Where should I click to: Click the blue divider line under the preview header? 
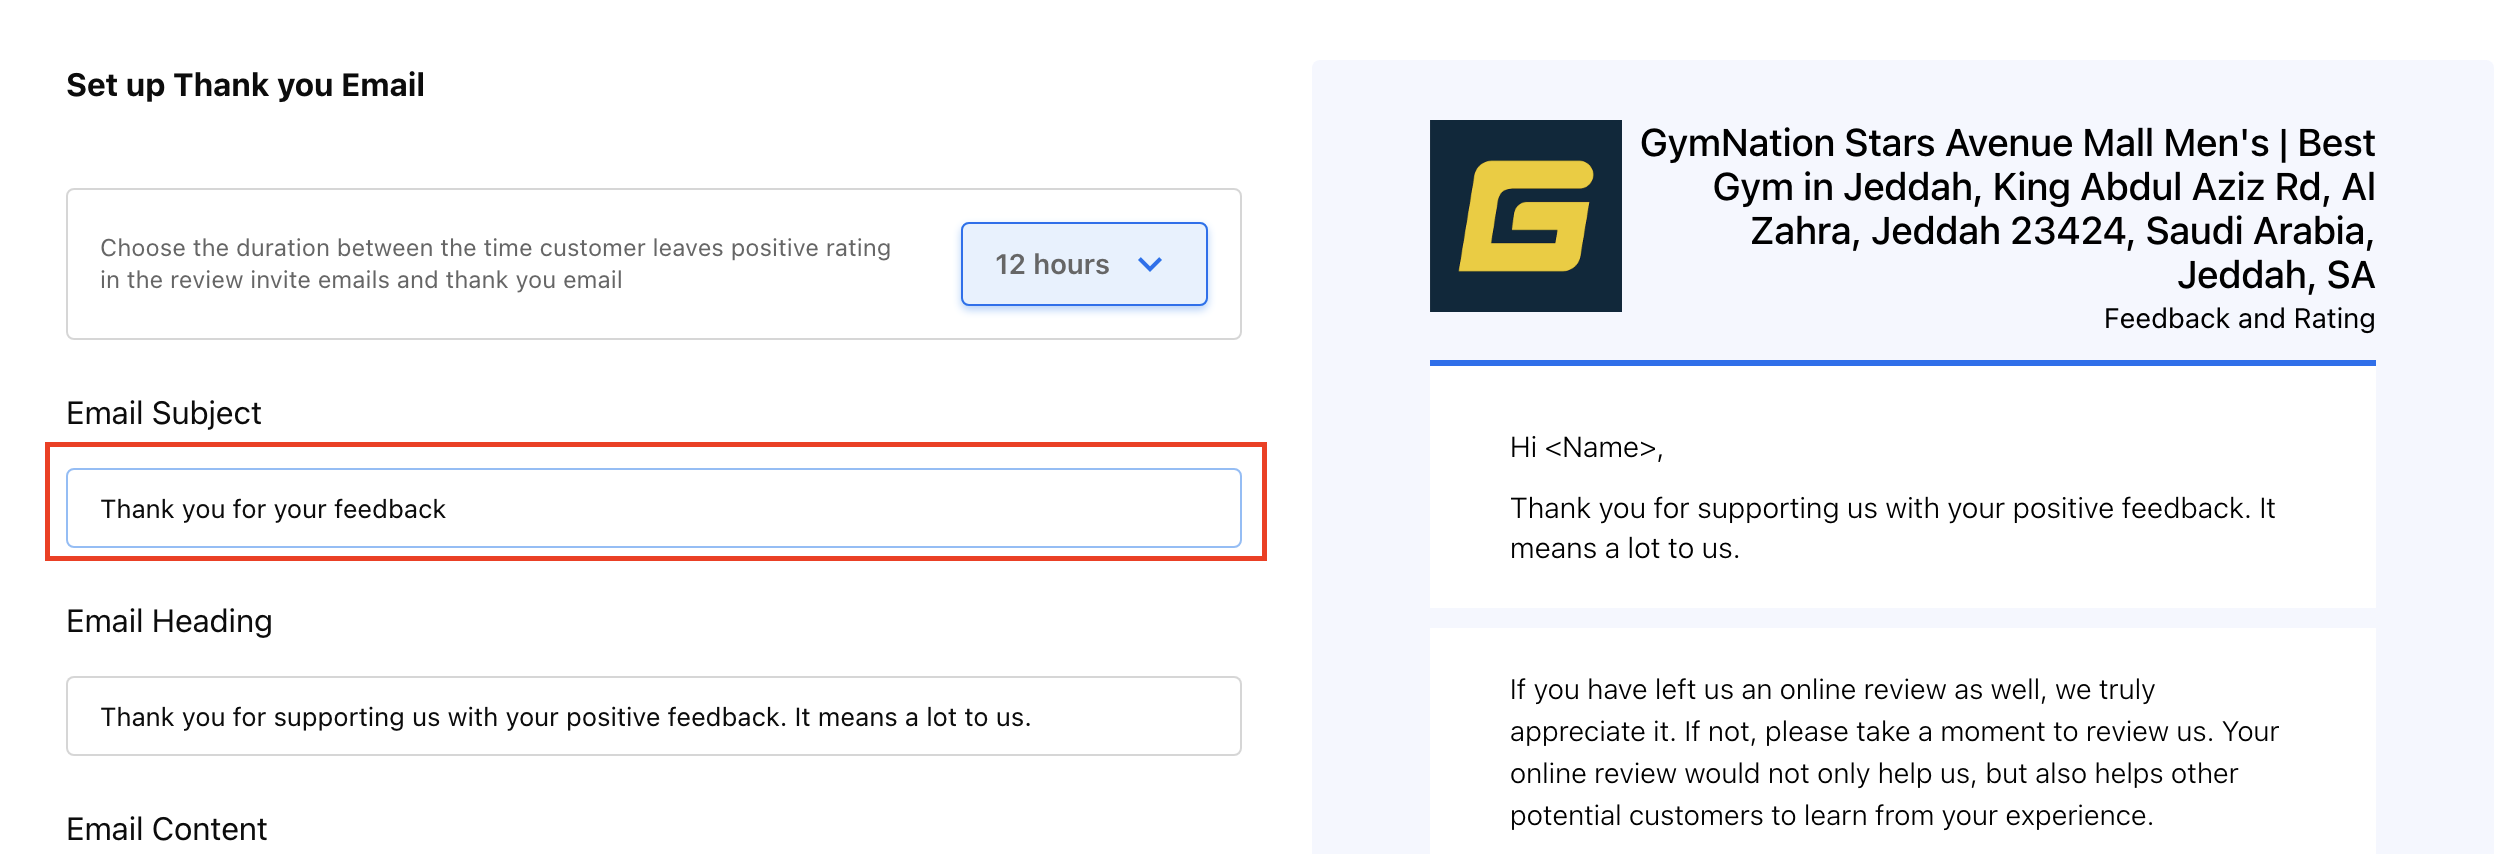pyautogui.click(x=1902, y=363)
